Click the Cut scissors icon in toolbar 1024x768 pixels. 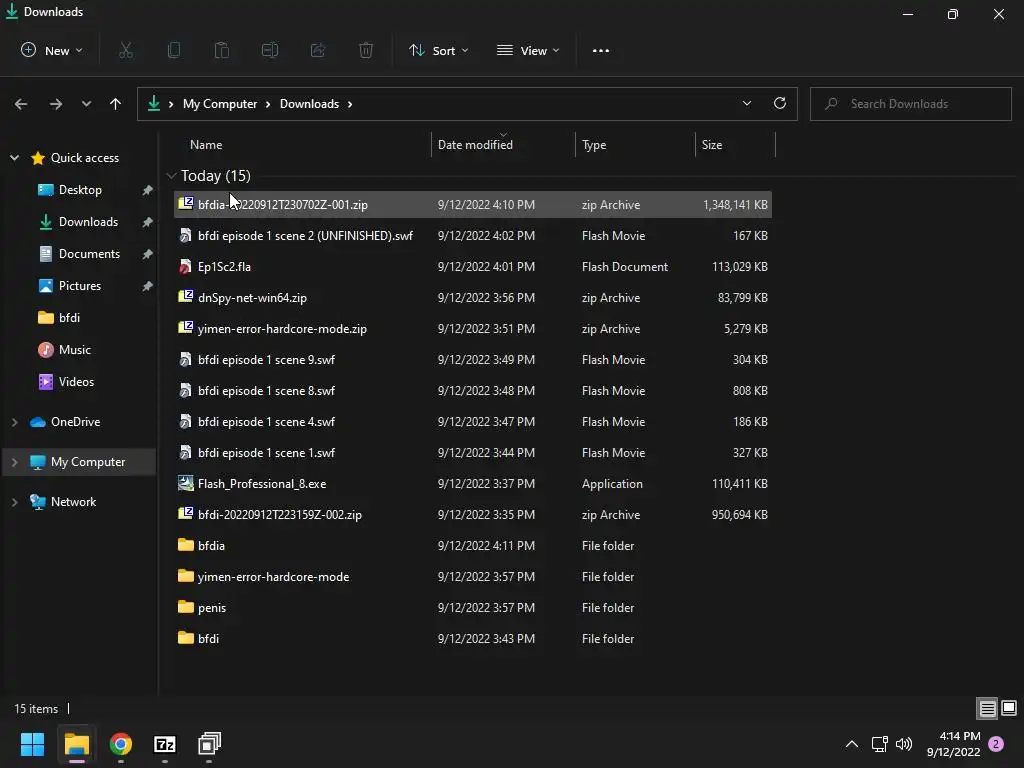click(126, 50)
